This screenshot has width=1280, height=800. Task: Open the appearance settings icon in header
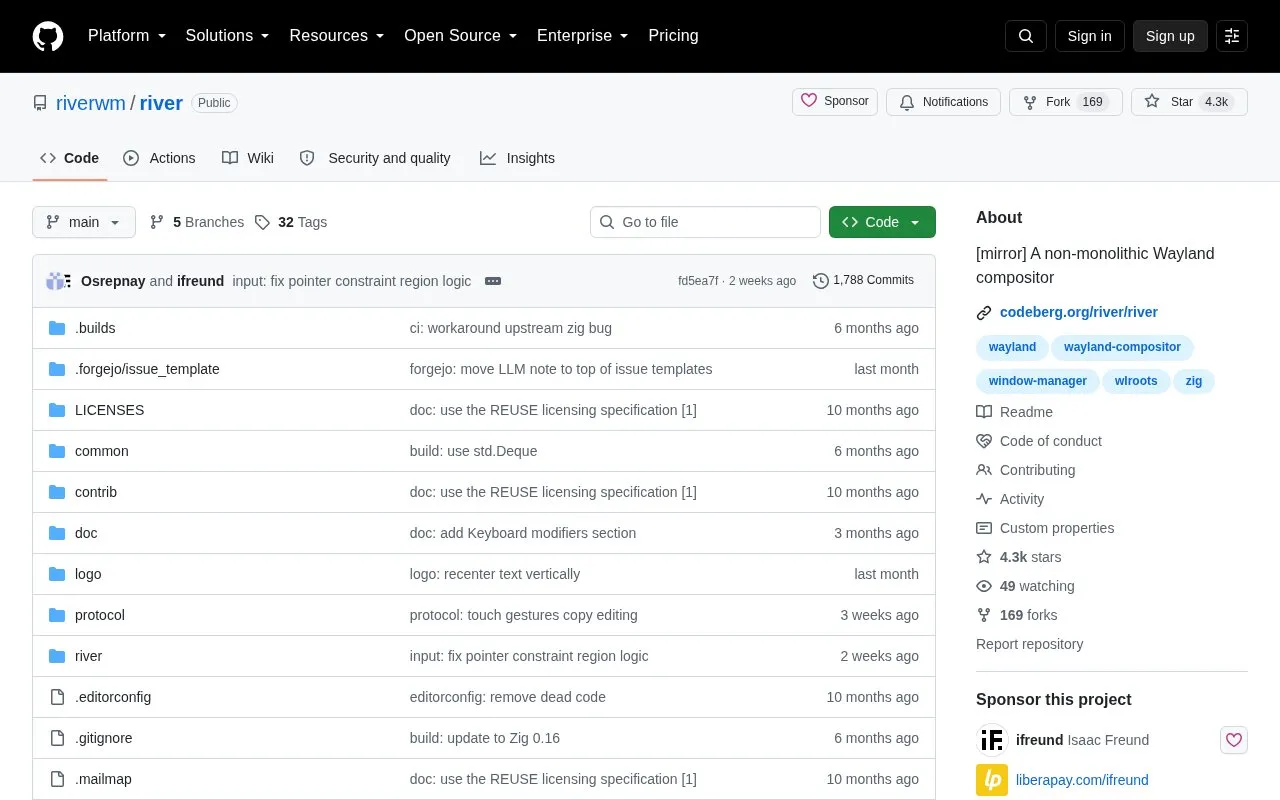click(1232, 36)
